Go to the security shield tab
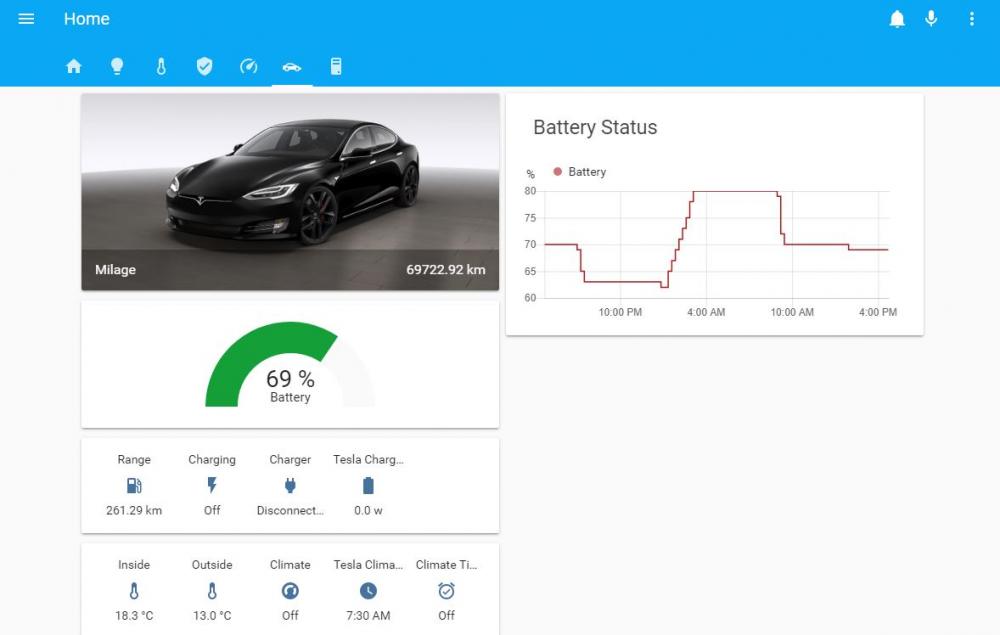Image resolution: width=1000 pixels, height=635 pixels. [x=205, y=66]
